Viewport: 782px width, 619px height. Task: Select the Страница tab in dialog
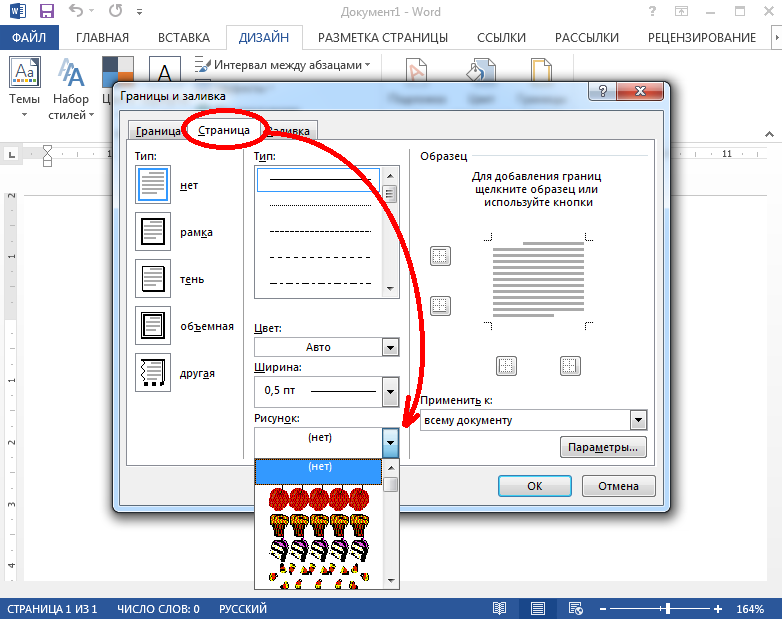click(x=224, y=130)
